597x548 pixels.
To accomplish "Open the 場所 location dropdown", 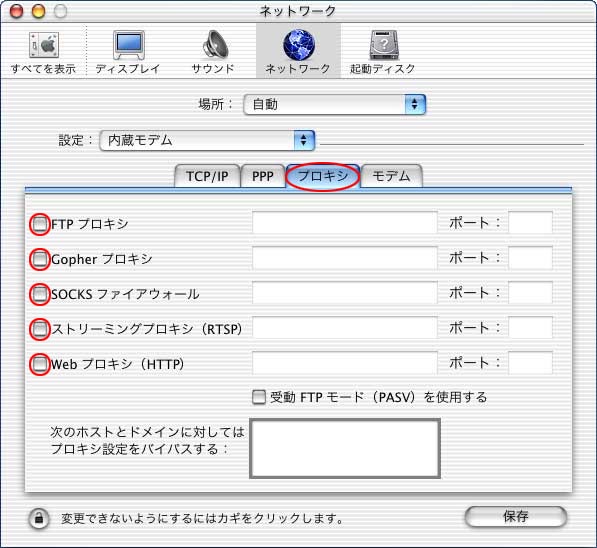I will pos(334,104).
